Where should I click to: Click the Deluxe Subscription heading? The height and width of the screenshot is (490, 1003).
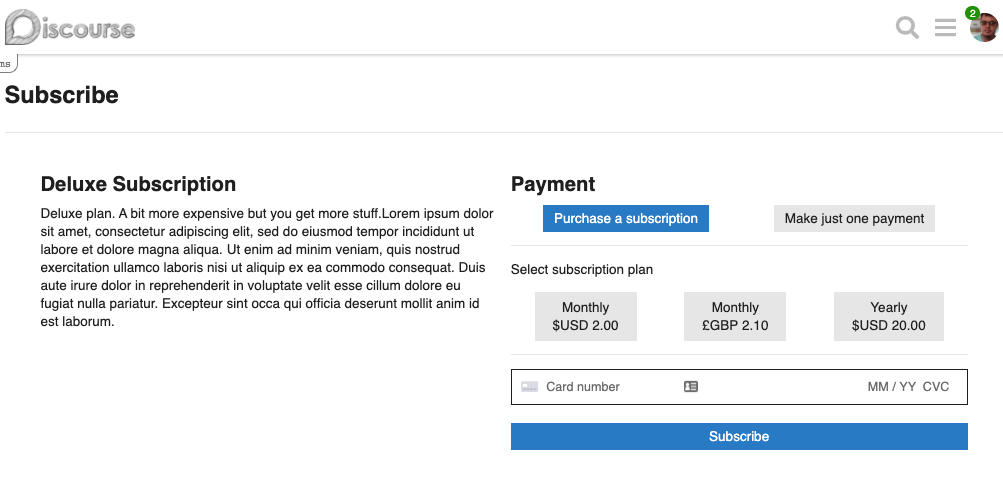click(138, 184)
